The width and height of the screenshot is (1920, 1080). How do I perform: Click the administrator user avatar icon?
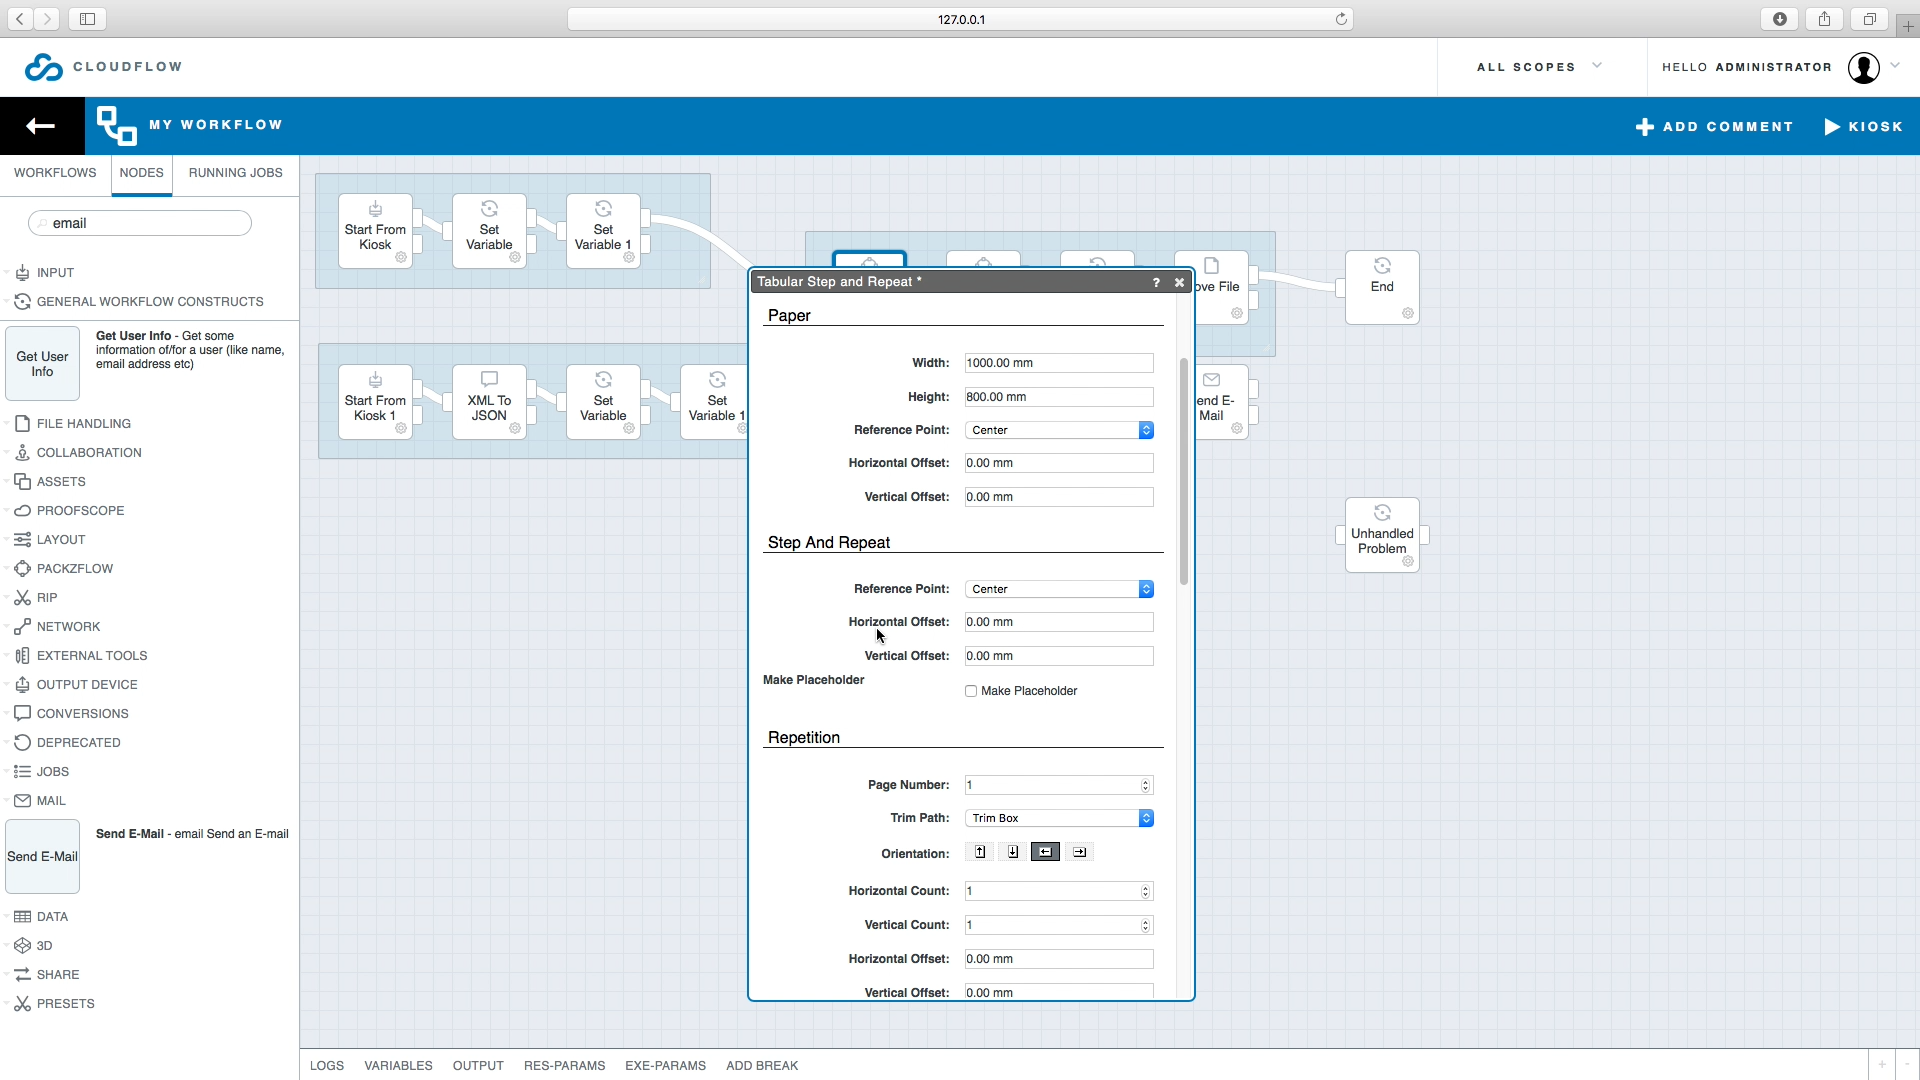[x=1863, y=67]
